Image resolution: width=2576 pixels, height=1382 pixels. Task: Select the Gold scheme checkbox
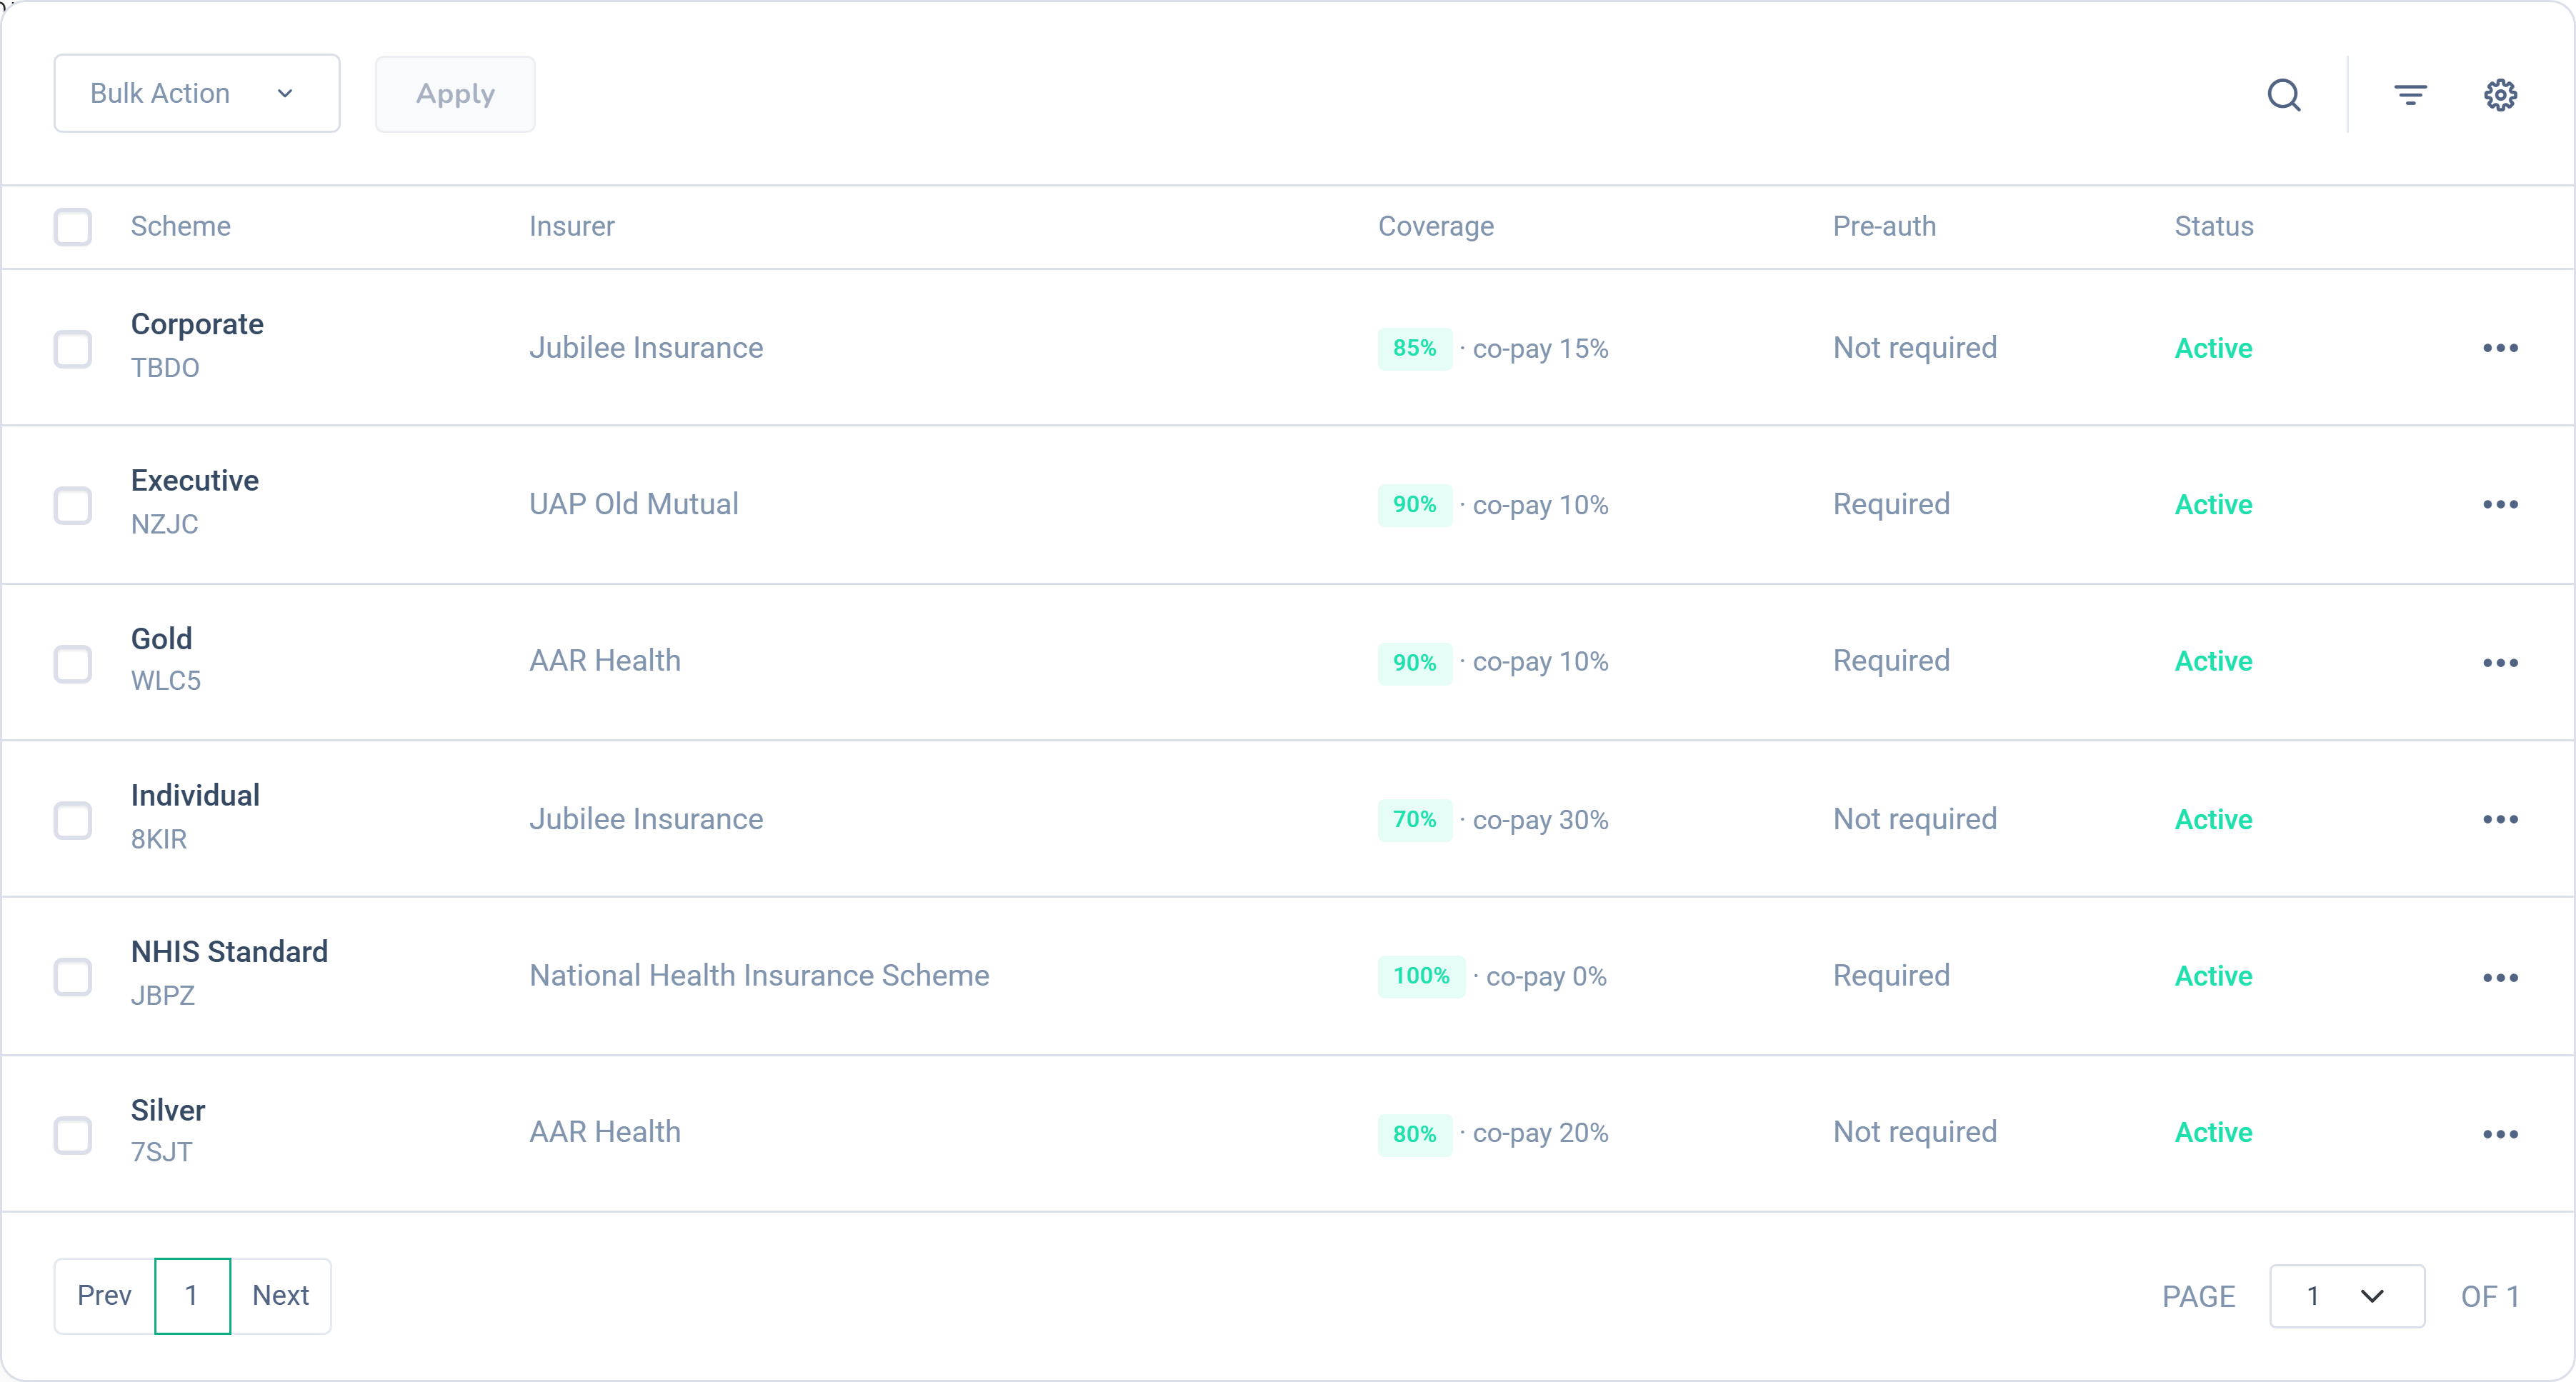point(73,664)
